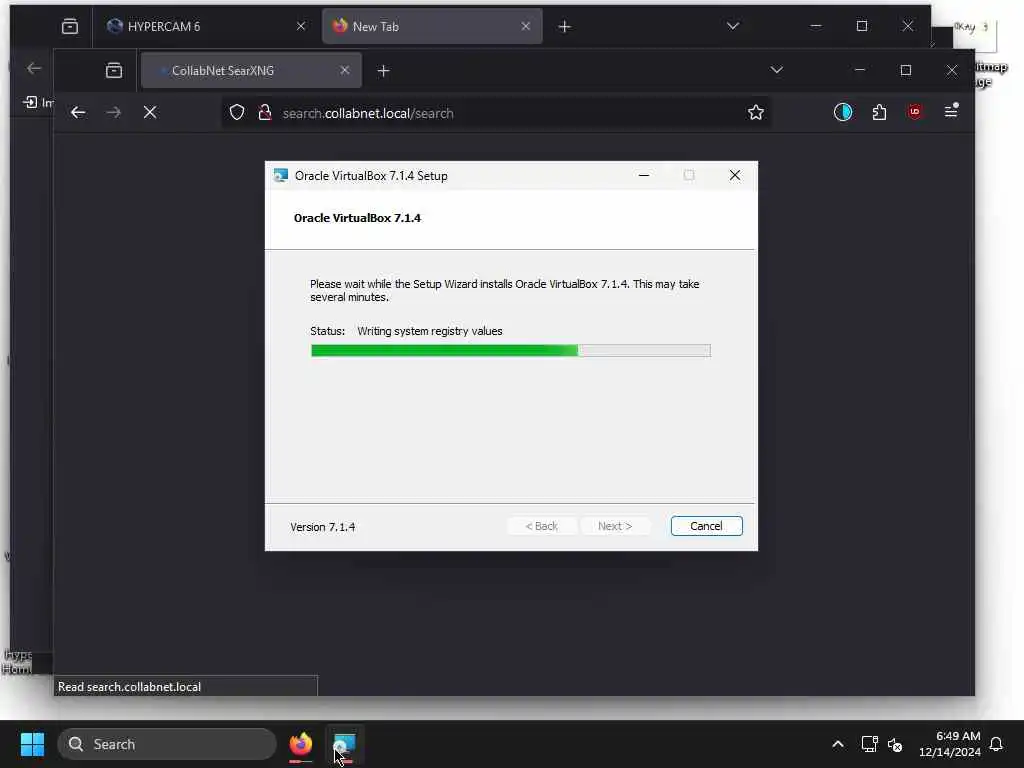Viewport: 1024px width, 768px height.
Task: Open the notifications bell icon
Action: pyautogui.click(x=996, y=744)
